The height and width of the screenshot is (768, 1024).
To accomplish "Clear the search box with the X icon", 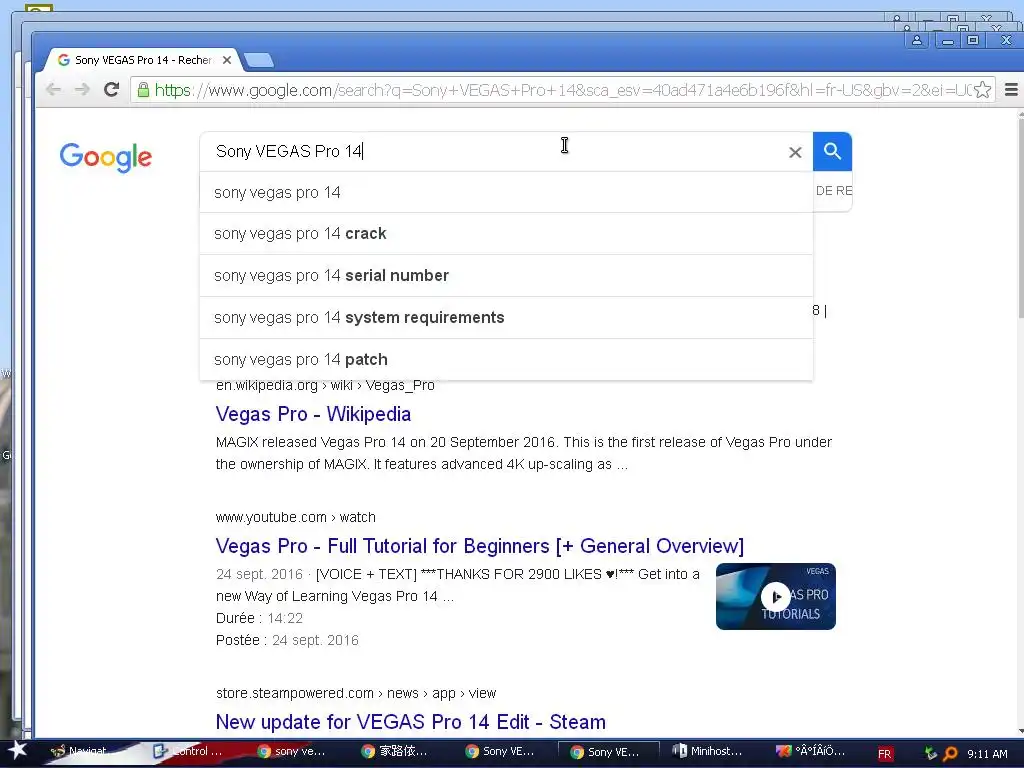I will [795, 152].
